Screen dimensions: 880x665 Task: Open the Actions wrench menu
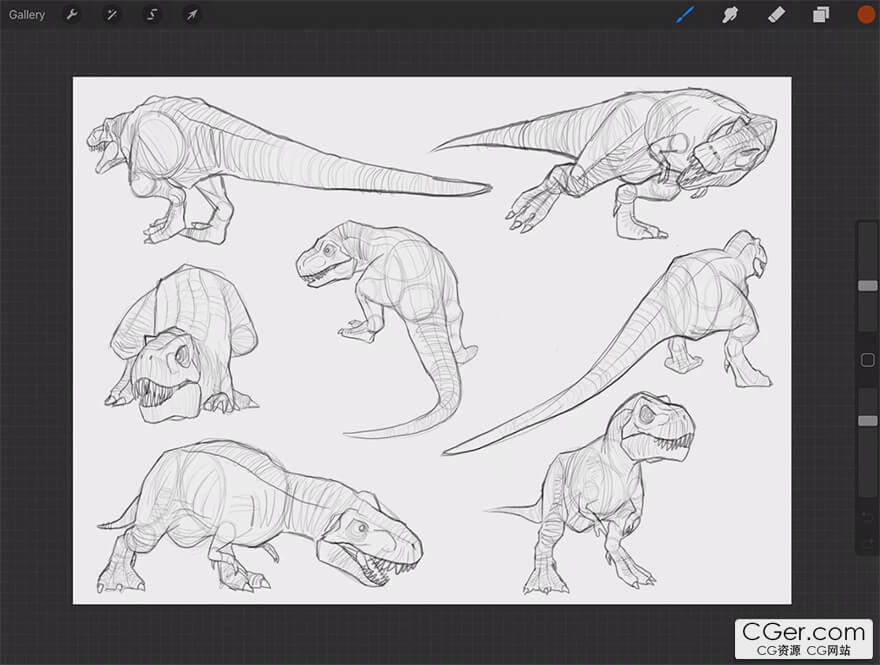71,15
